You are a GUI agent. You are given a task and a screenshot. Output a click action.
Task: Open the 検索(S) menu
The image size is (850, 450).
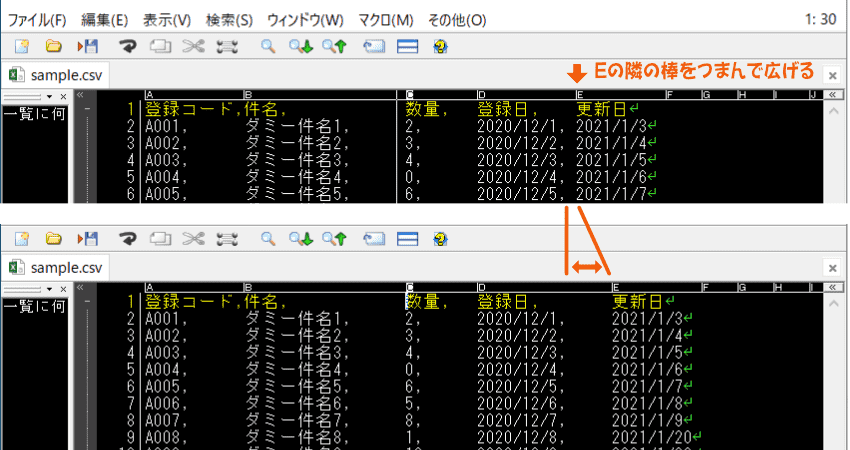click(x=229, y=20)
